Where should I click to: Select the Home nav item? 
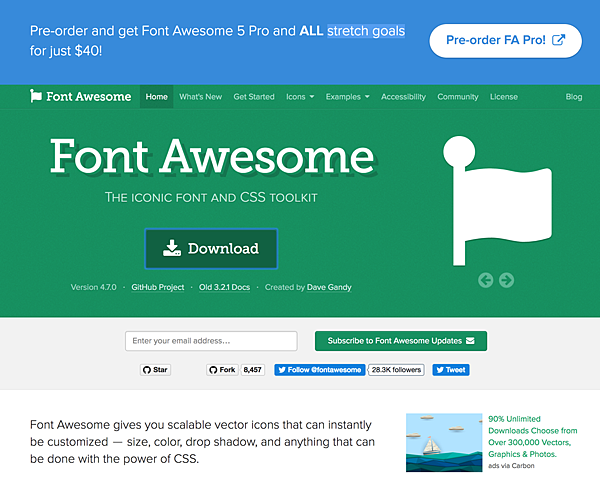click(157, 97)
